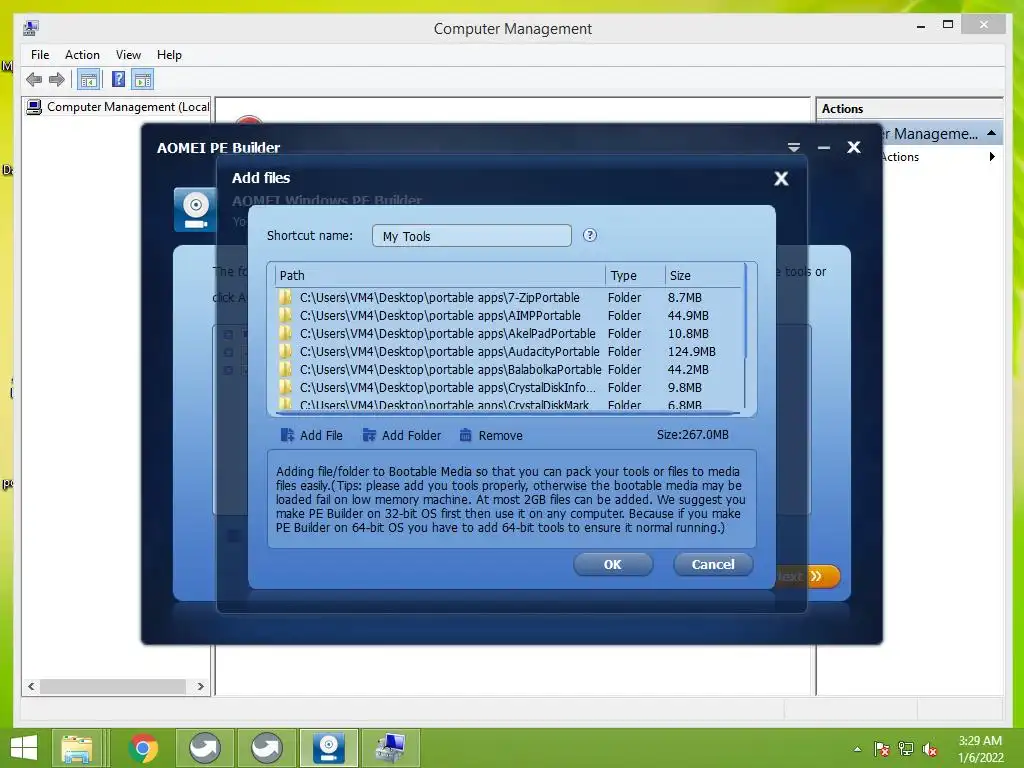This screenshot has width=1024, height=768.
Task: Select Computer Management (Local) tree node
Action: coord(118,106)
